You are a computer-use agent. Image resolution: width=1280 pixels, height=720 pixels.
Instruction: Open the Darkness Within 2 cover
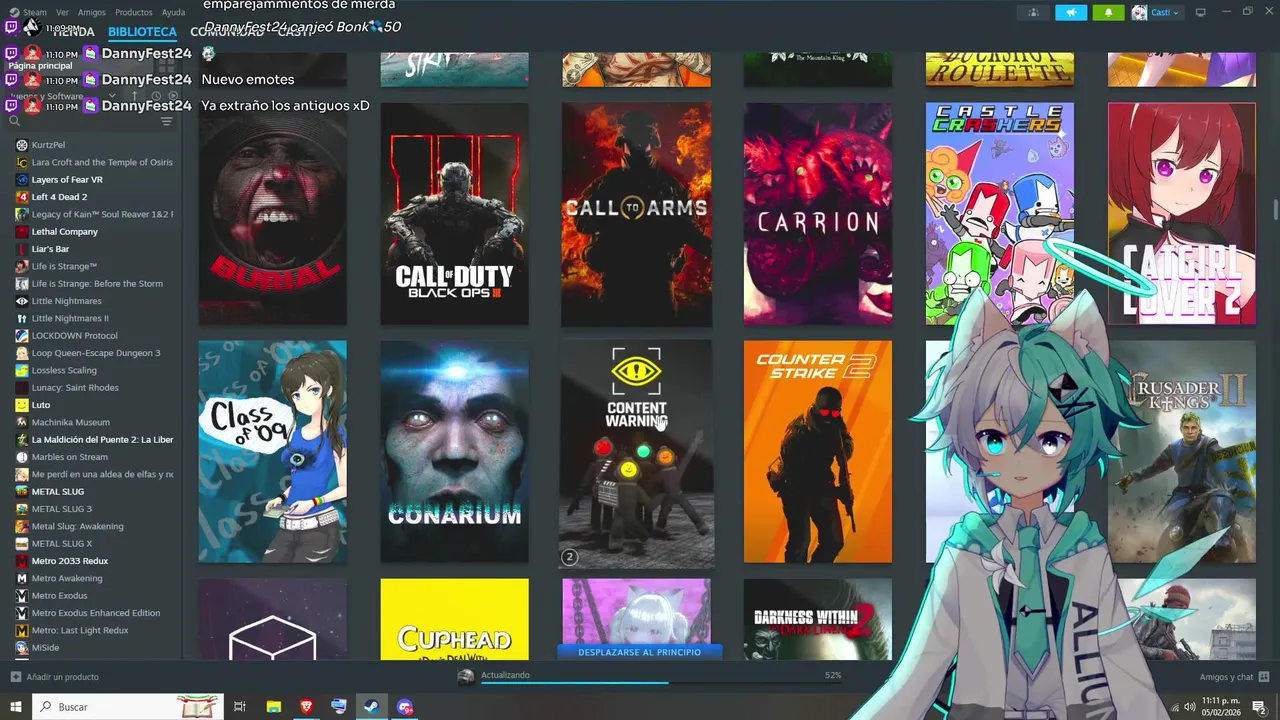[817, 619]
